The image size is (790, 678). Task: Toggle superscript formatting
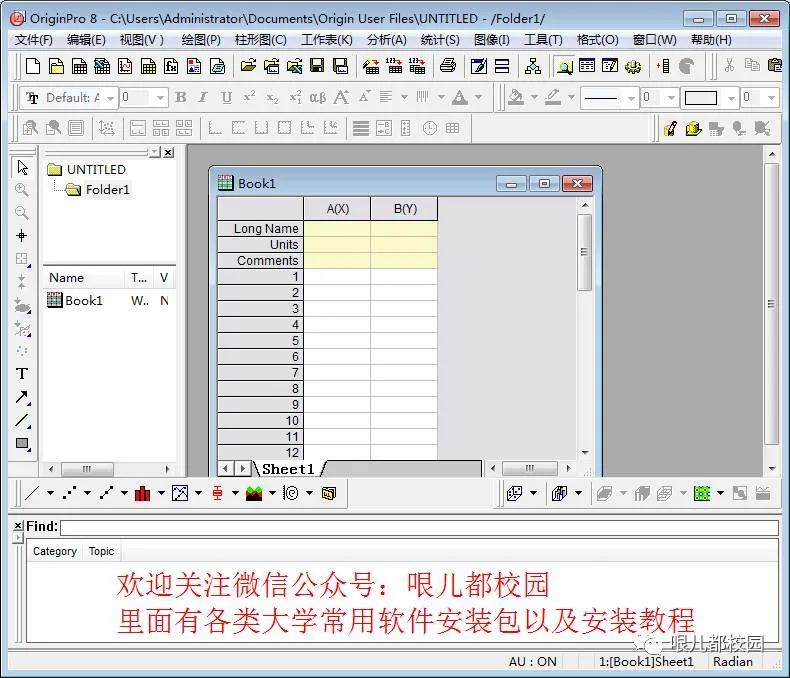point(249,96)
